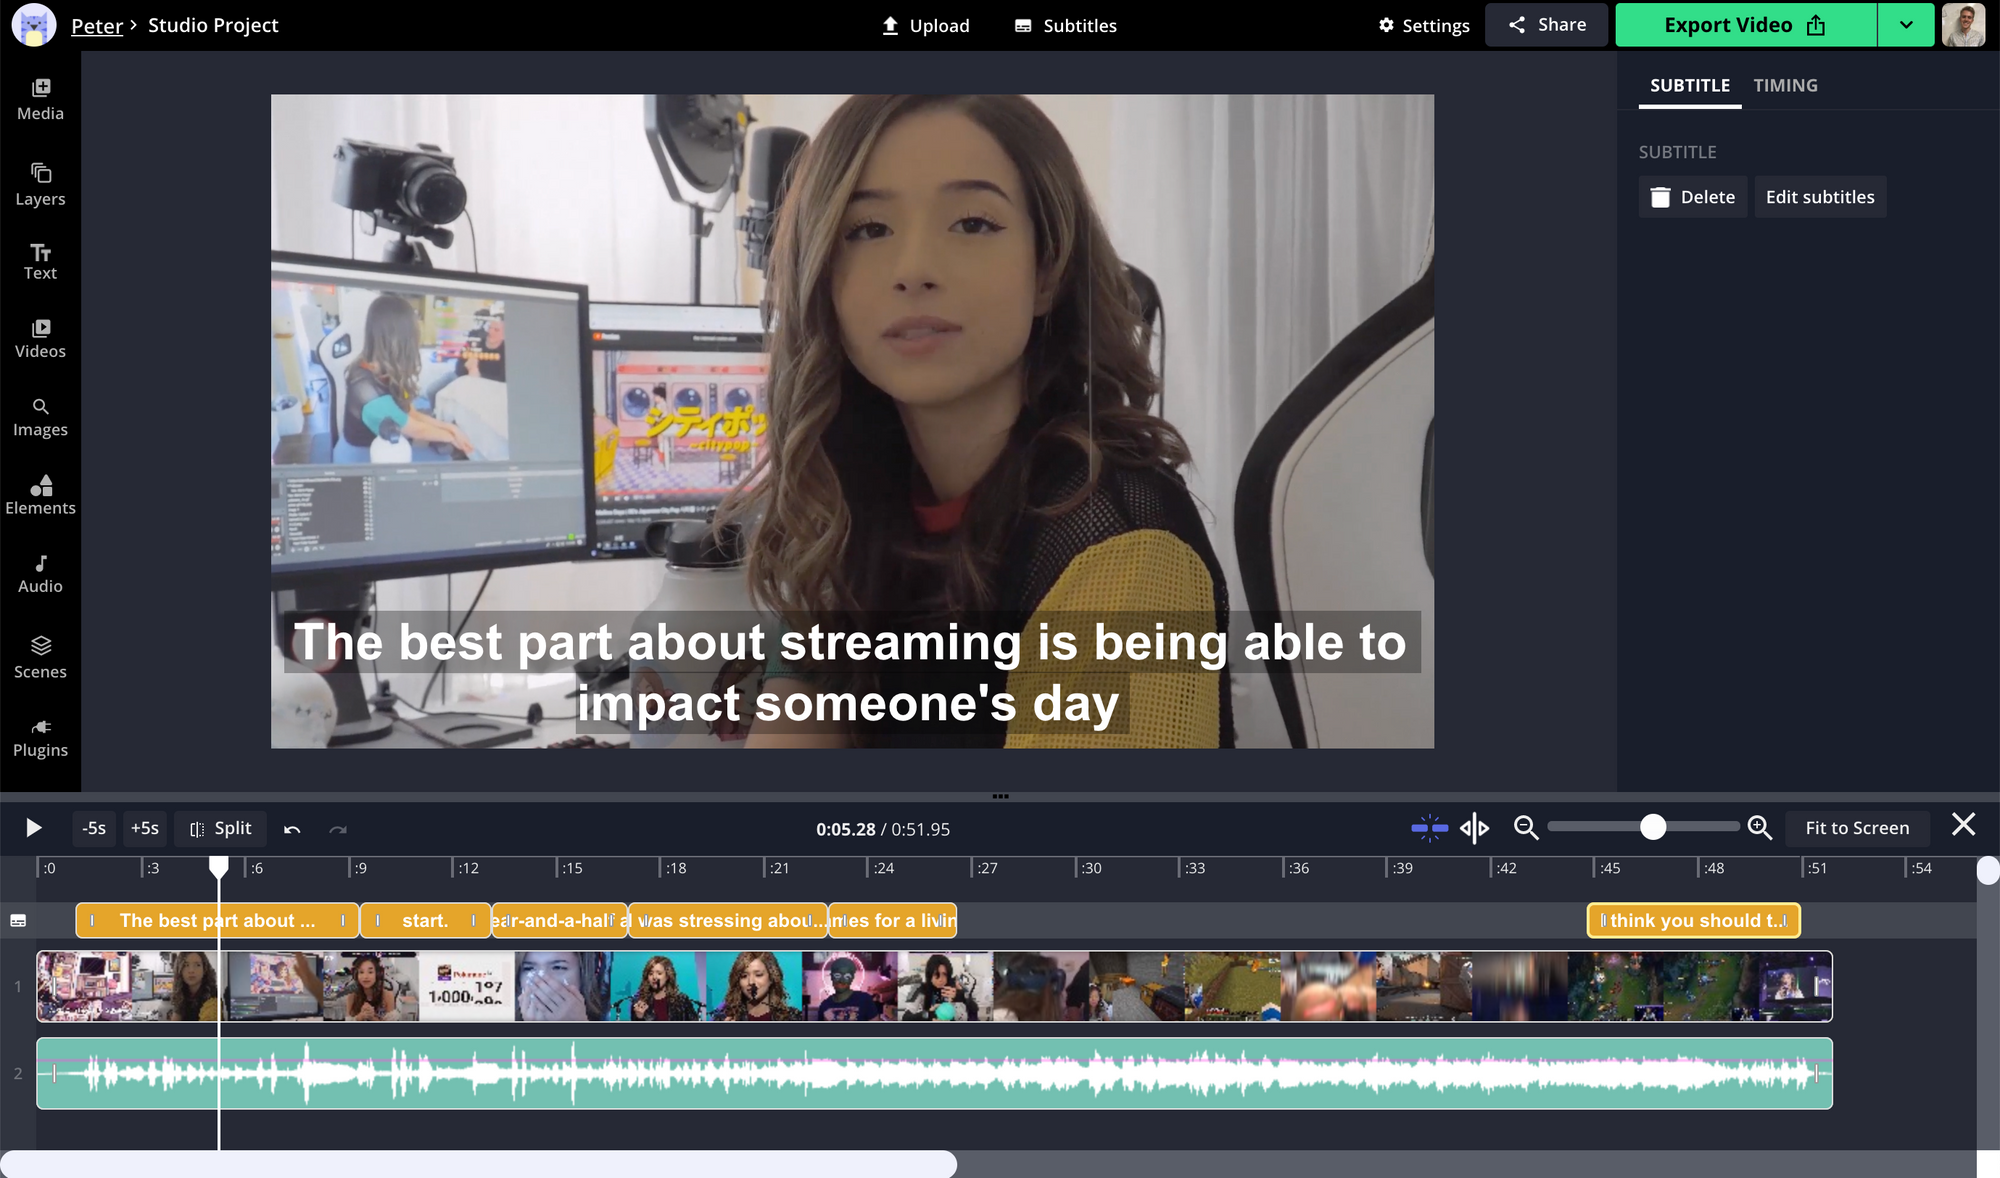
Task: Open the profile avatar menu
Action: point(1963,24)
